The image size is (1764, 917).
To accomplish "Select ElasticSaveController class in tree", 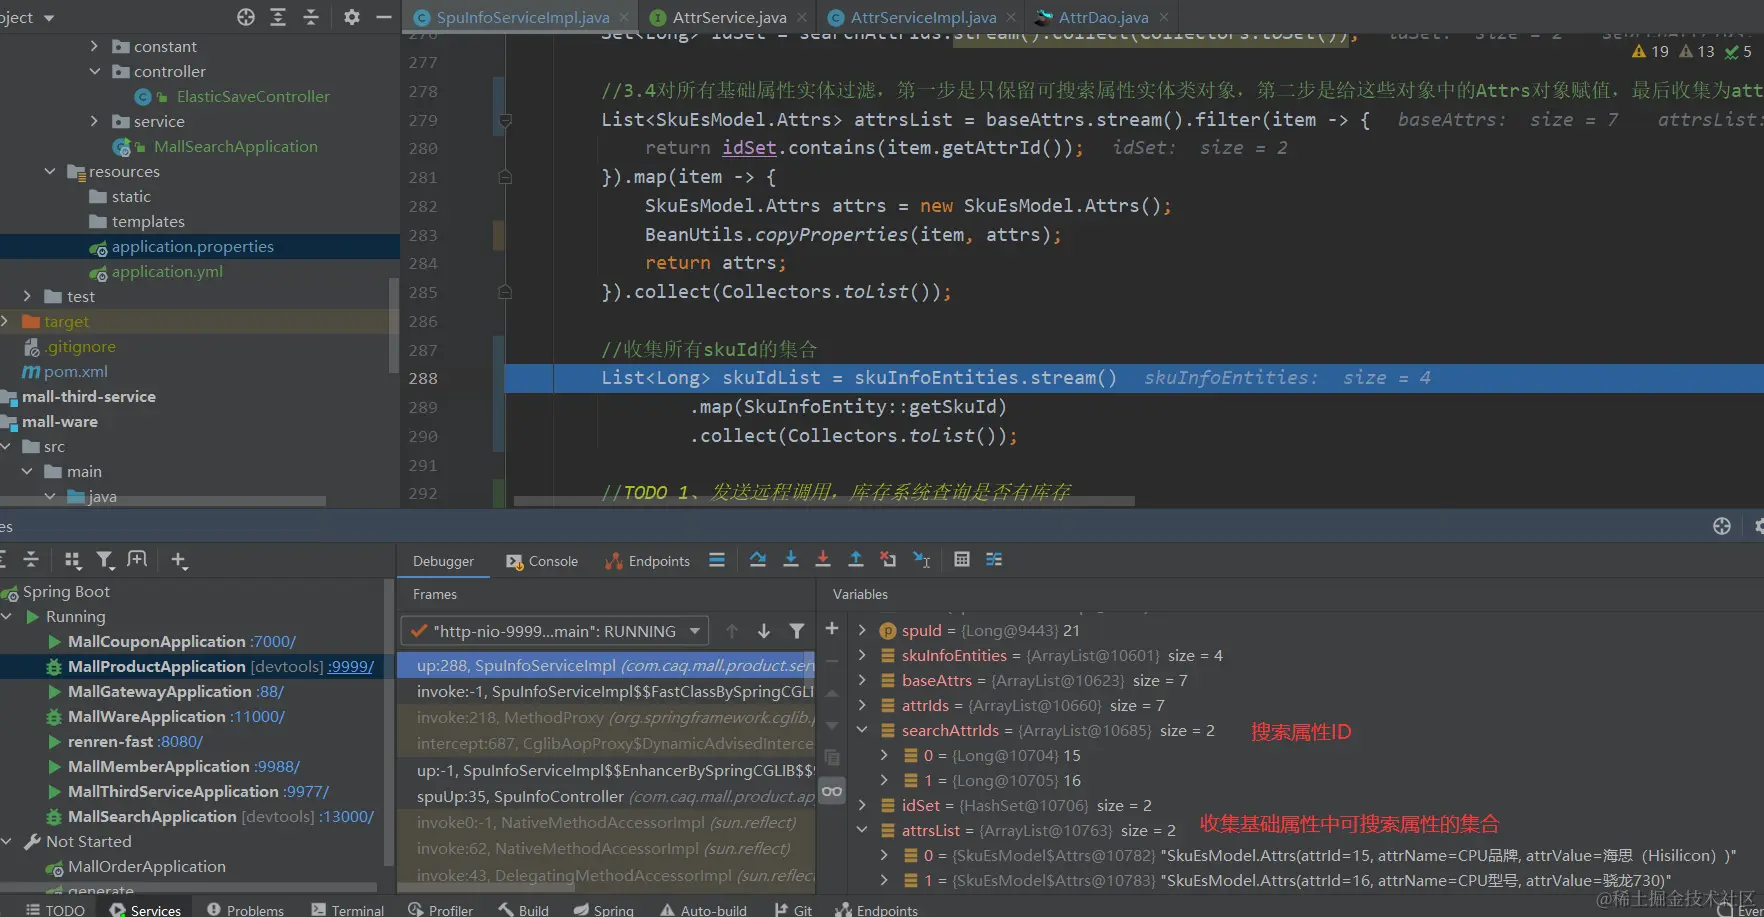I will [253, 96].
